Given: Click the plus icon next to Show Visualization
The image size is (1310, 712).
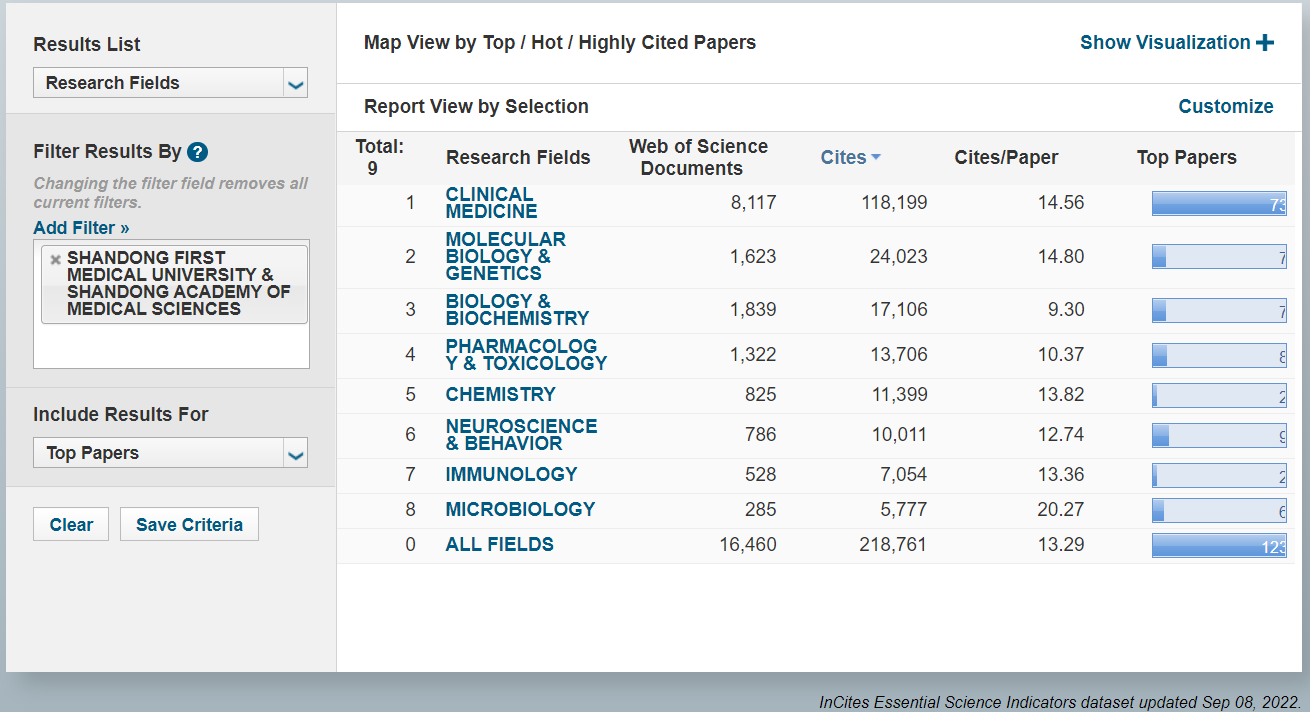Looking at the screenshot, I should (1265, 43).
